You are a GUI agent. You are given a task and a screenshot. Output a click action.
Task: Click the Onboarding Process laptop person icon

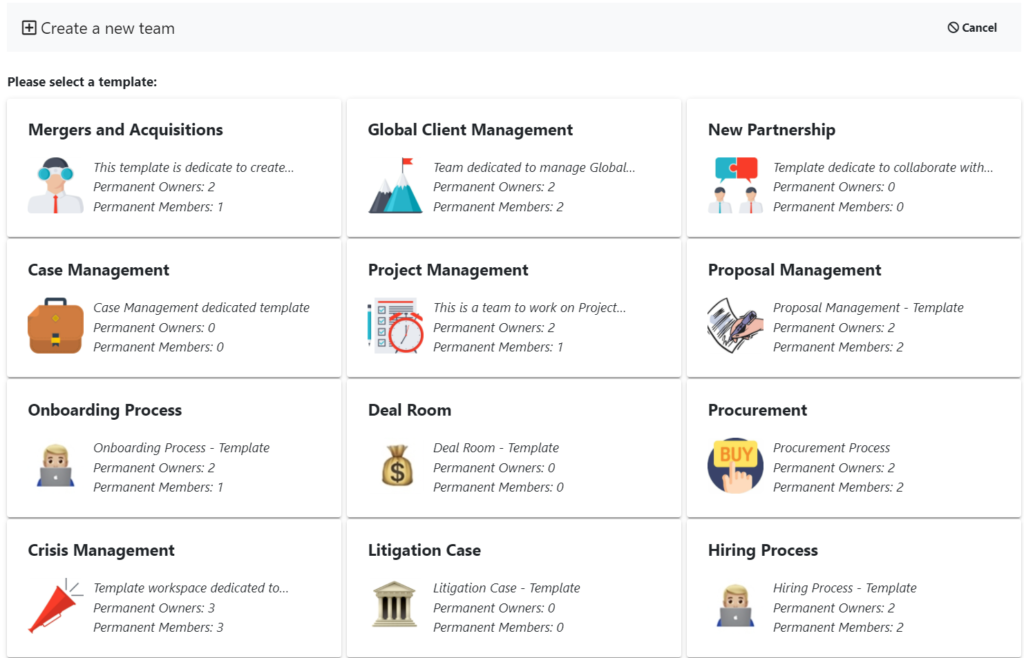(56, 465)
